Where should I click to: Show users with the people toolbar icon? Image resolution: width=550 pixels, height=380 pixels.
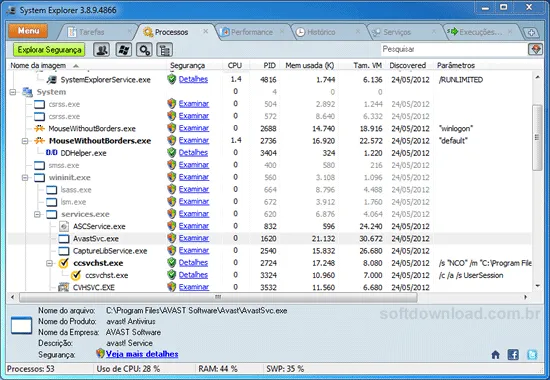[x=101, y=50]
